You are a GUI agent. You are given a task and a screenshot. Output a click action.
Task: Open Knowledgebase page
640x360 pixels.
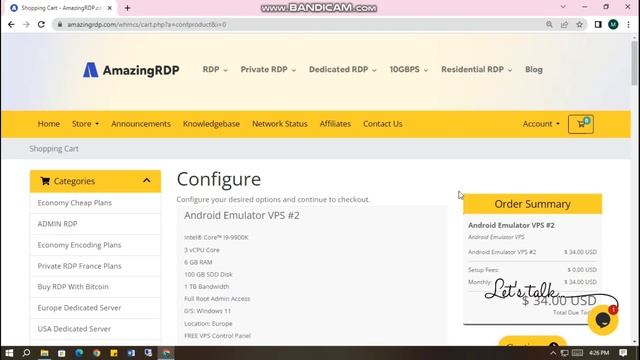point(211,124)
